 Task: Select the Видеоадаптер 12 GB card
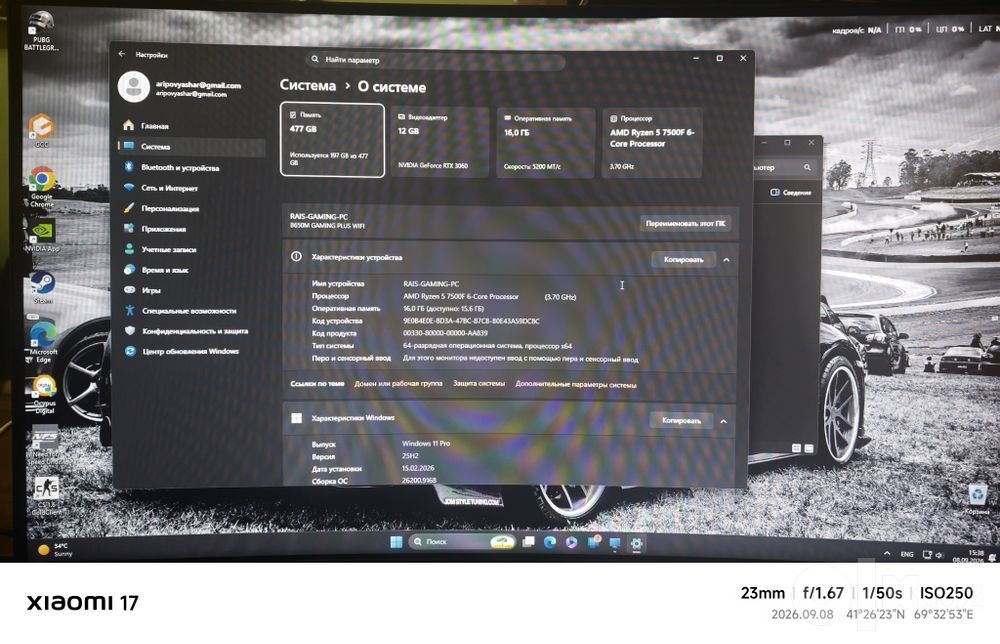(x=440, y=142)
